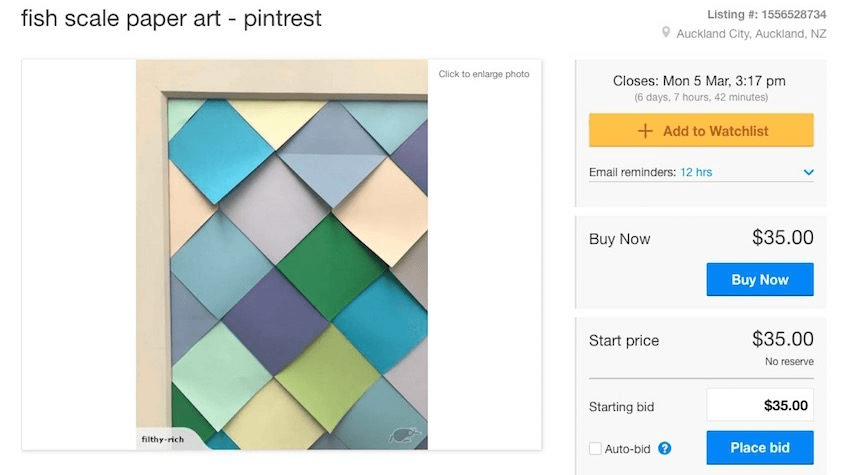Click the kiwi watermark icon on photo
The width and height of the screenshot is (850, 475).
pos(405,435)
